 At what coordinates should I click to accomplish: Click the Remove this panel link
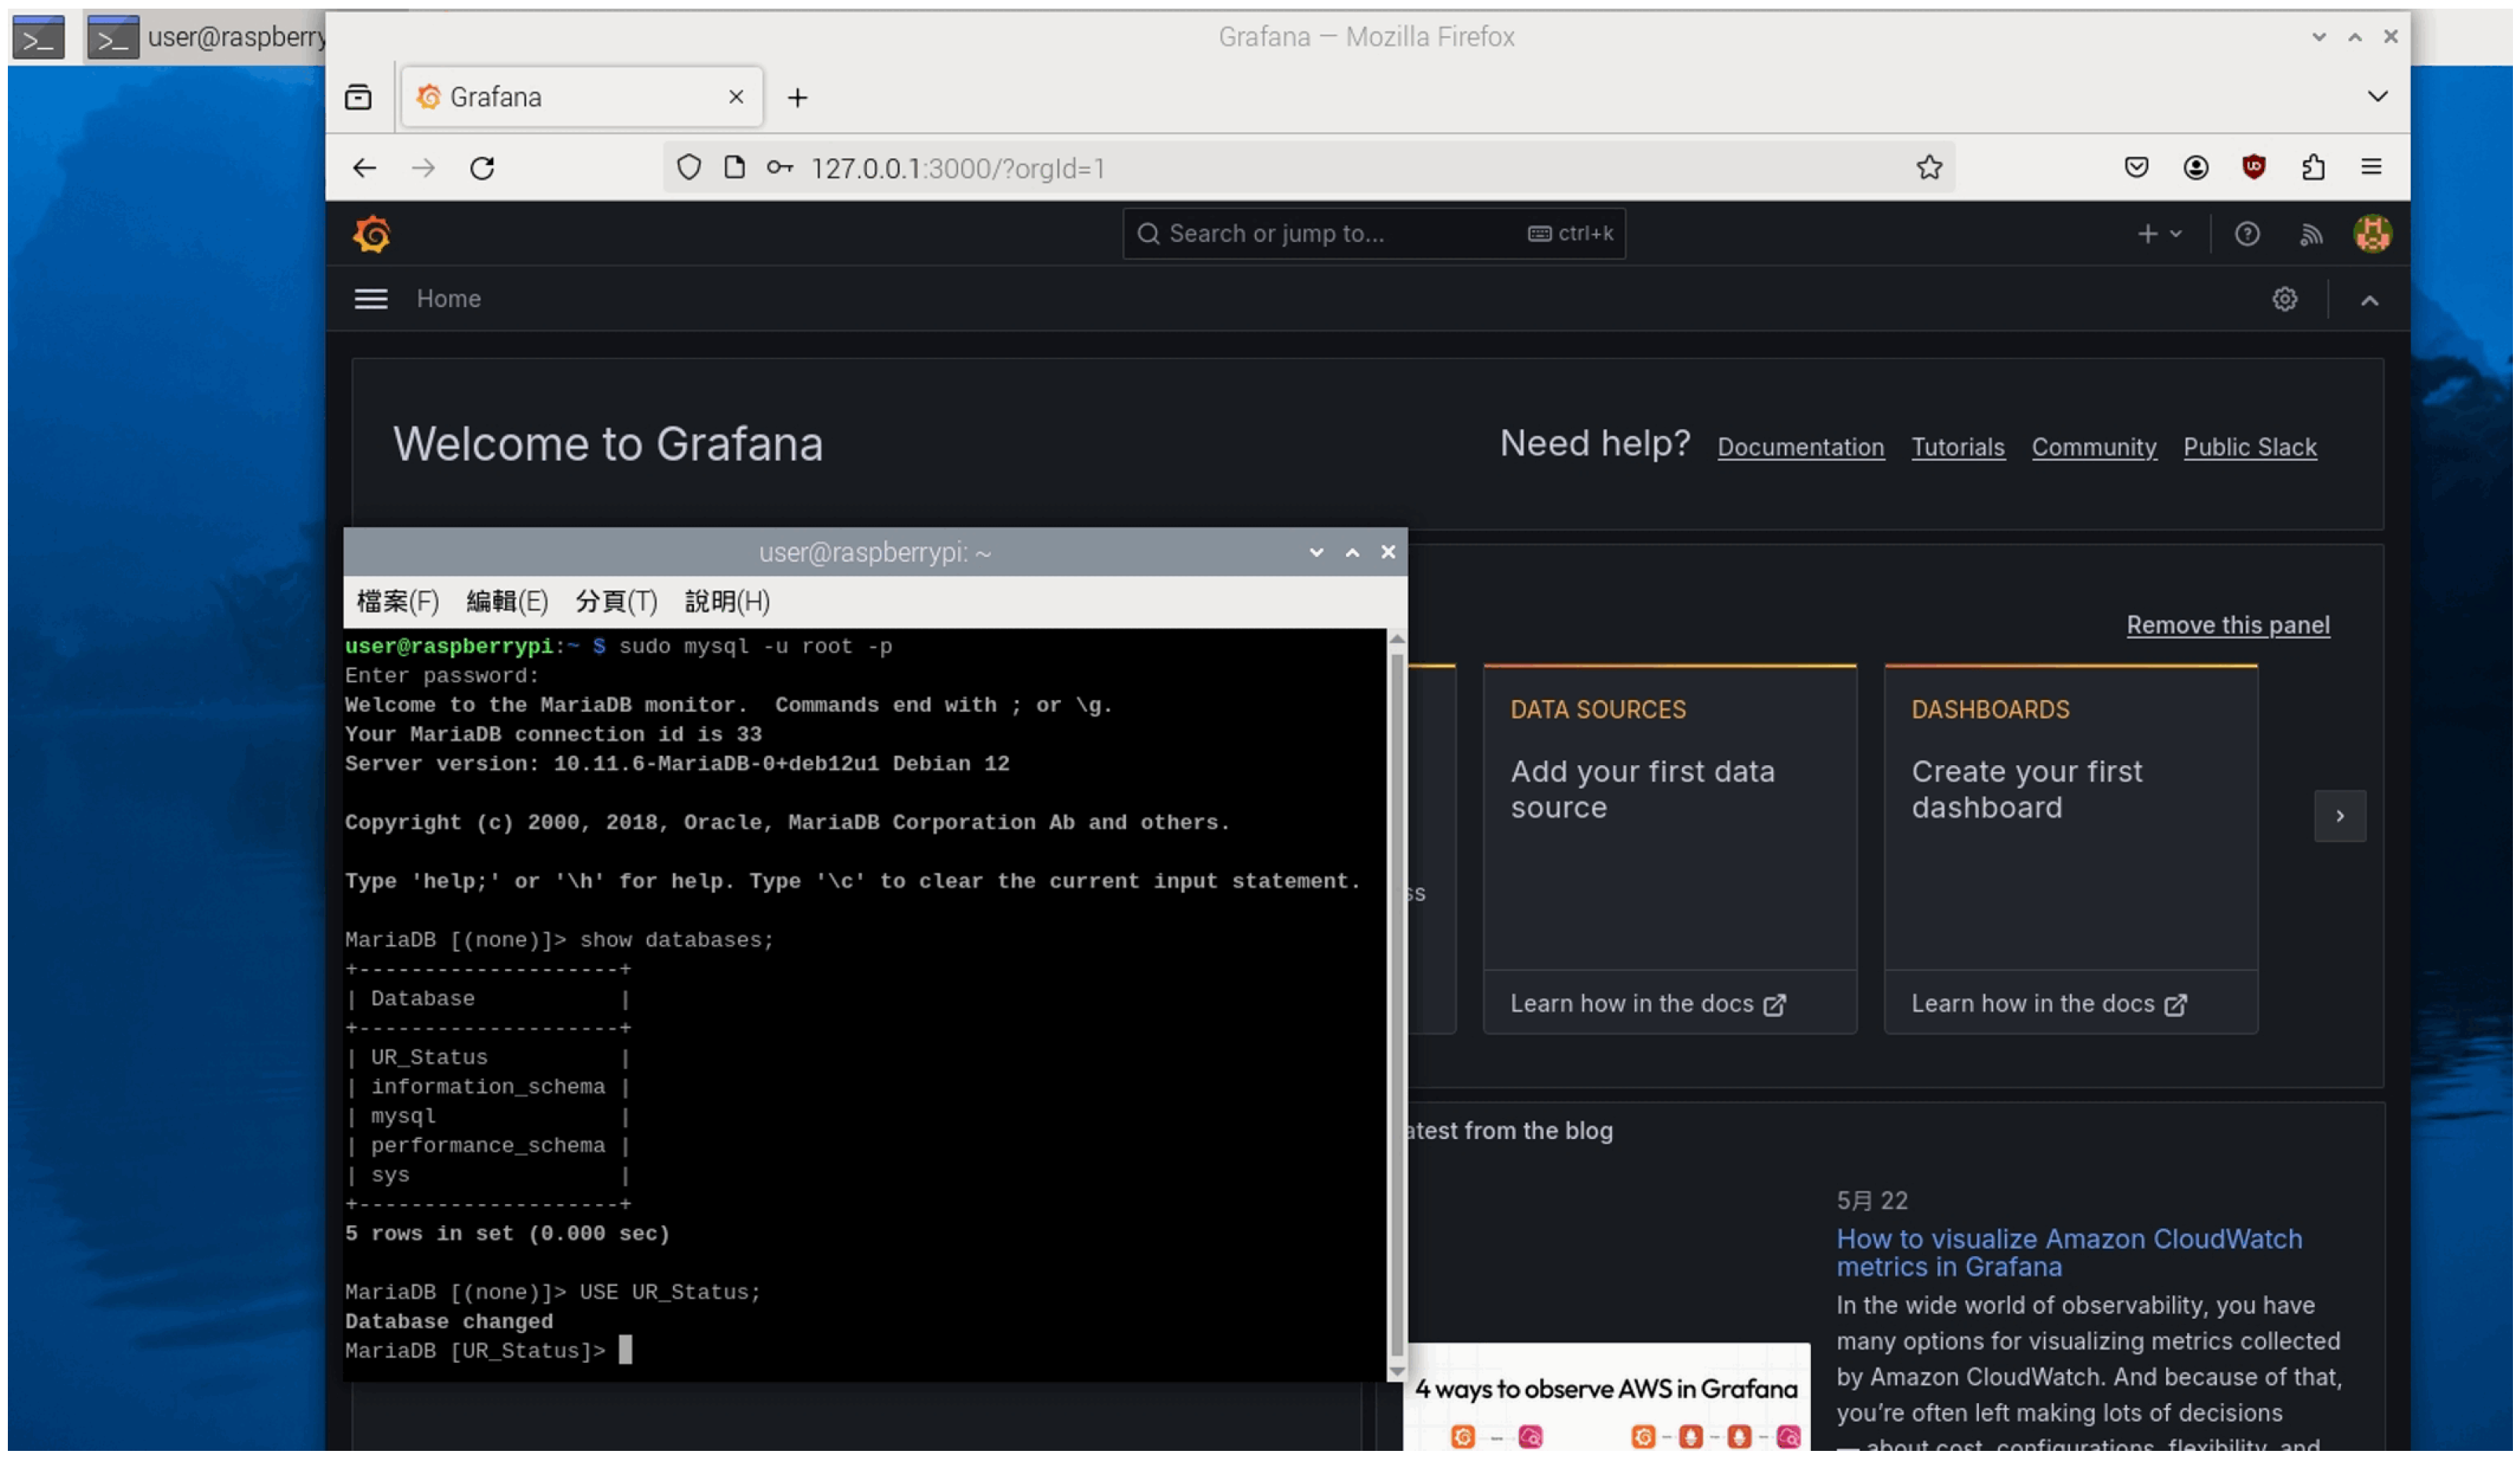pyautogui.click(x=2228, y=625)
